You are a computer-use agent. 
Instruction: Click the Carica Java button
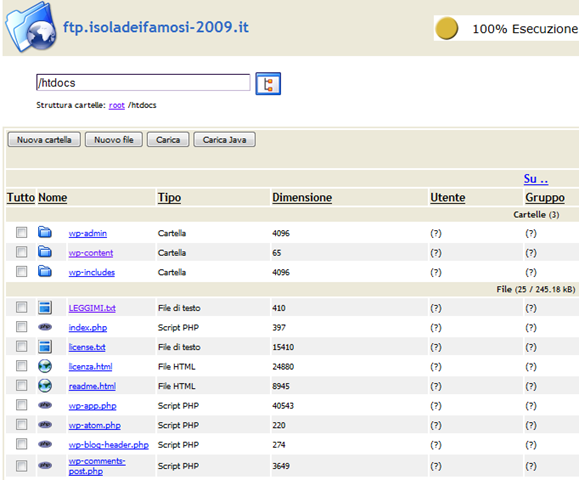coord(225,140)
